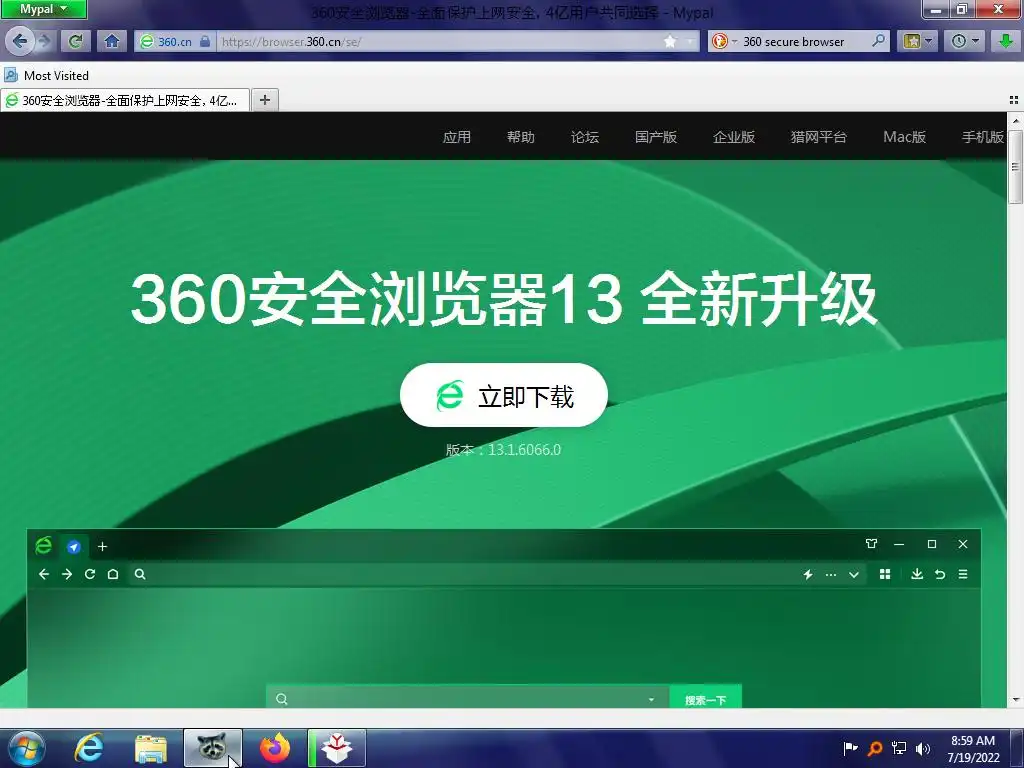Screen dimensions: 1024x768
Task: Open the red box installer taskbar app
Action: 337,748
